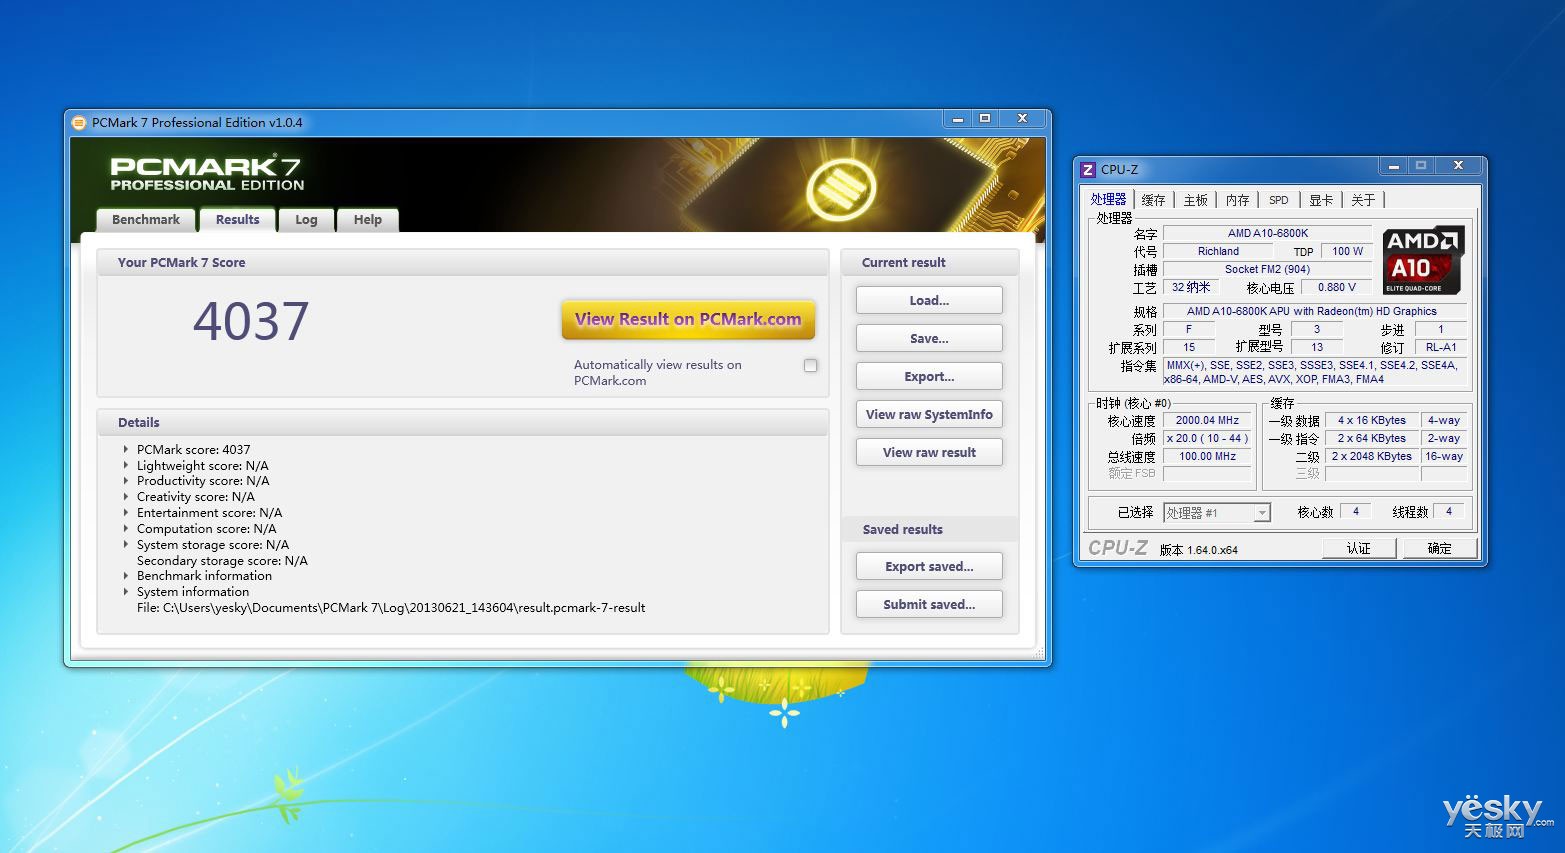Click the Richland code name field
This screenshot has height=853, width=1565.
click(1218, 251)
